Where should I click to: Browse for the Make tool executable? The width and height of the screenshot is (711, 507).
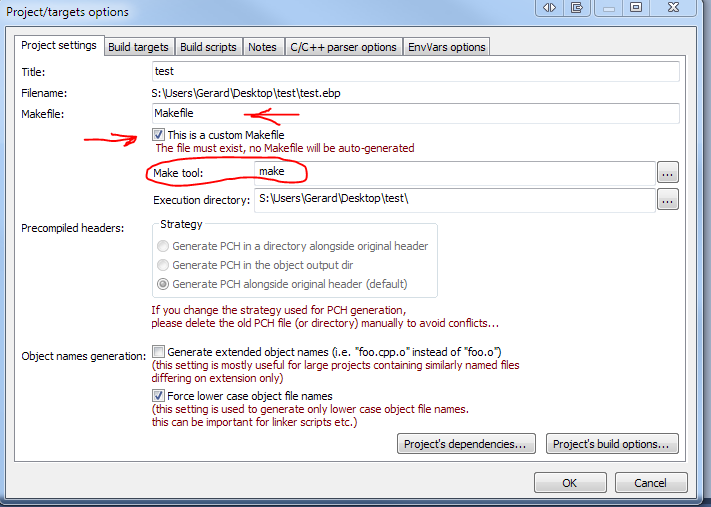(x=667, y=173)
